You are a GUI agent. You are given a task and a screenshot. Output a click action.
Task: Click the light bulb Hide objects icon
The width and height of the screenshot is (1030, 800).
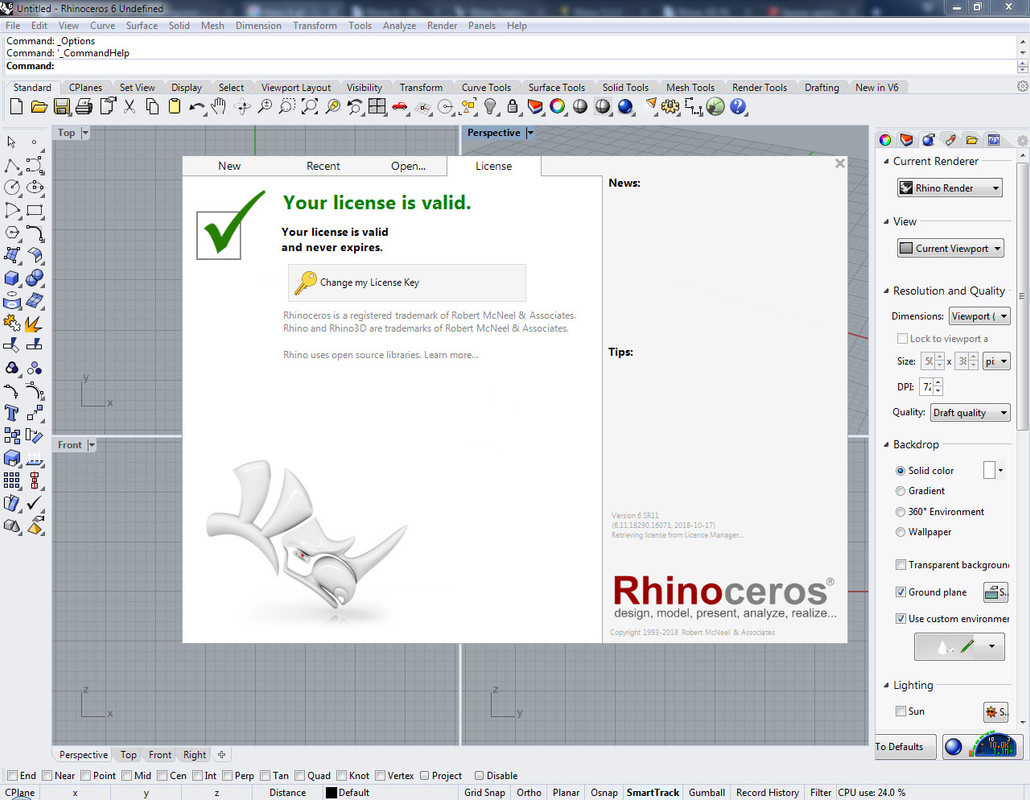click(490, 106)
